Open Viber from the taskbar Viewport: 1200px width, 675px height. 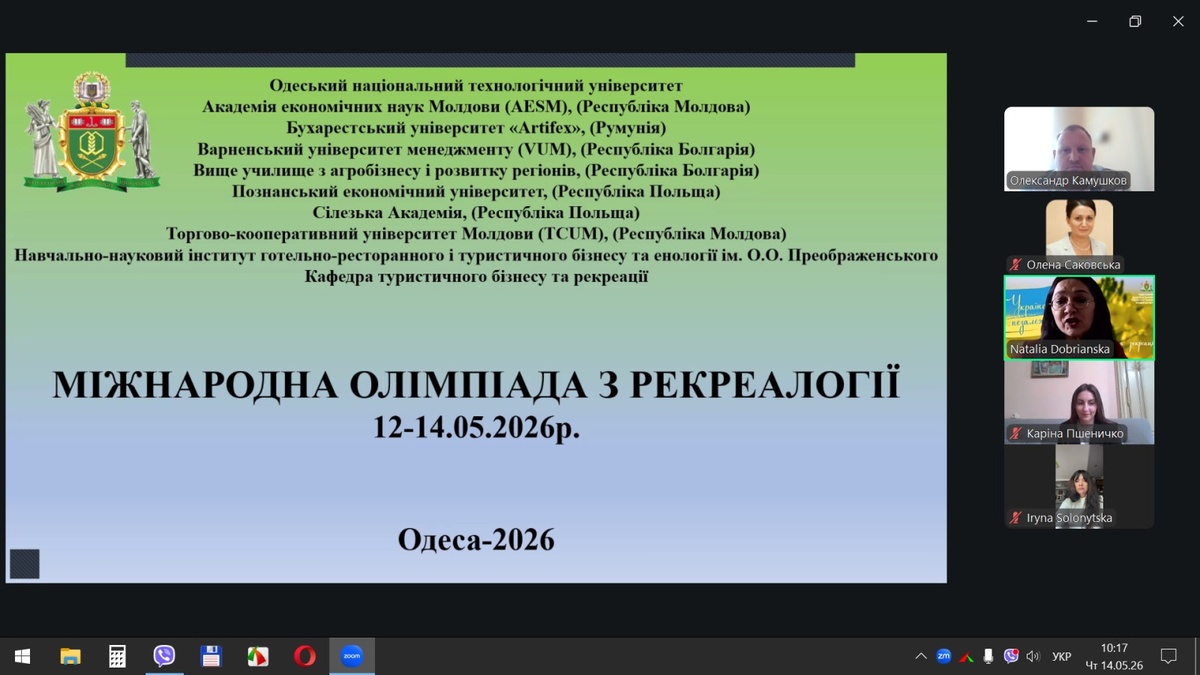164,656
